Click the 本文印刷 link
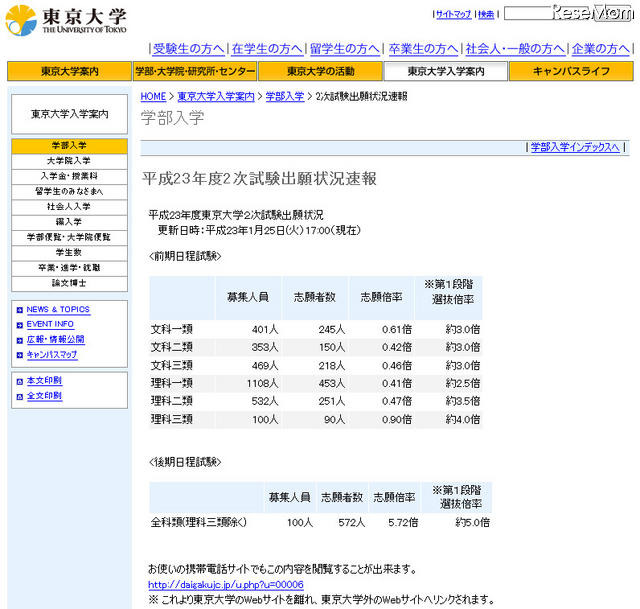This screenshot has height=609, width=640. (x=44, y=381)
